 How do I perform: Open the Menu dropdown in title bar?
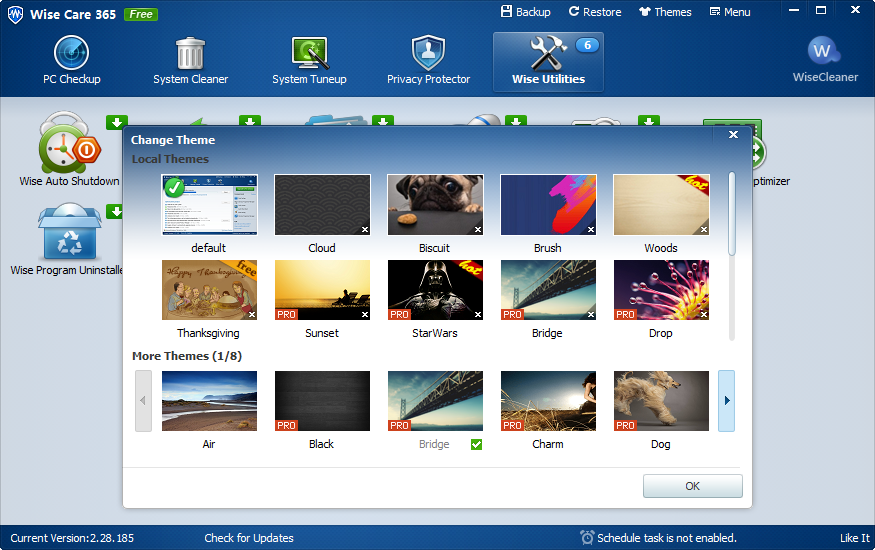pyautogui.click(x=730, y=12)
